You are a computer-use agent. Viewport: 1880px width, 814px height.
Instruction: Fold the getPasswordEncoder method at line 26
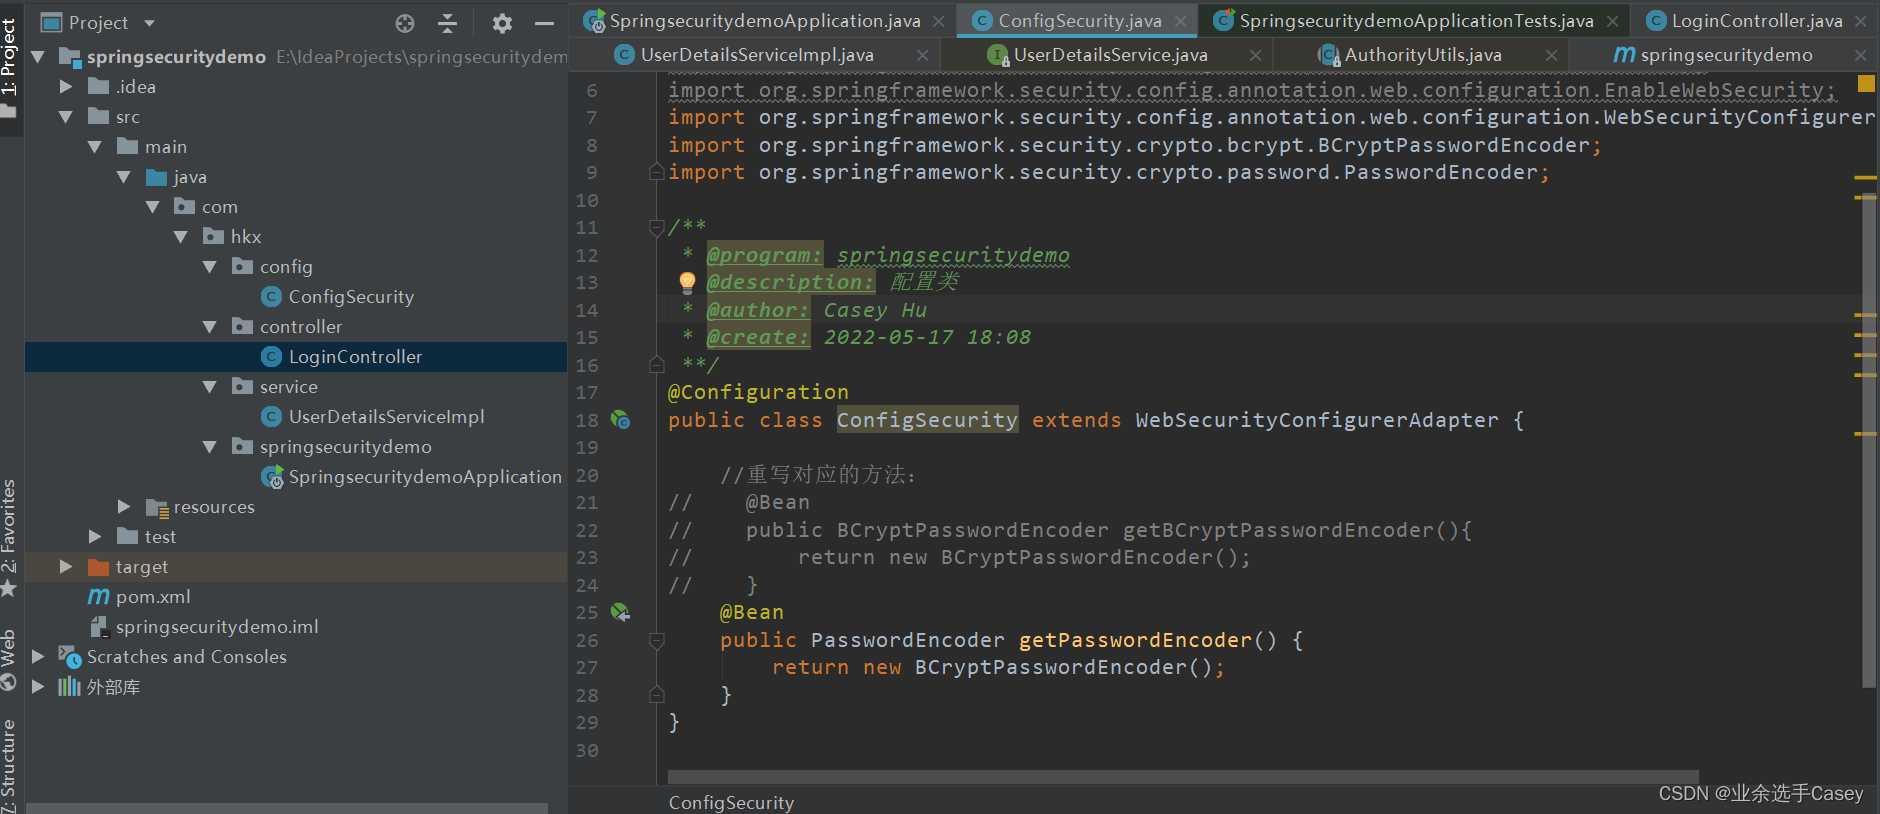pyautogui.click(x=657, y=640)
